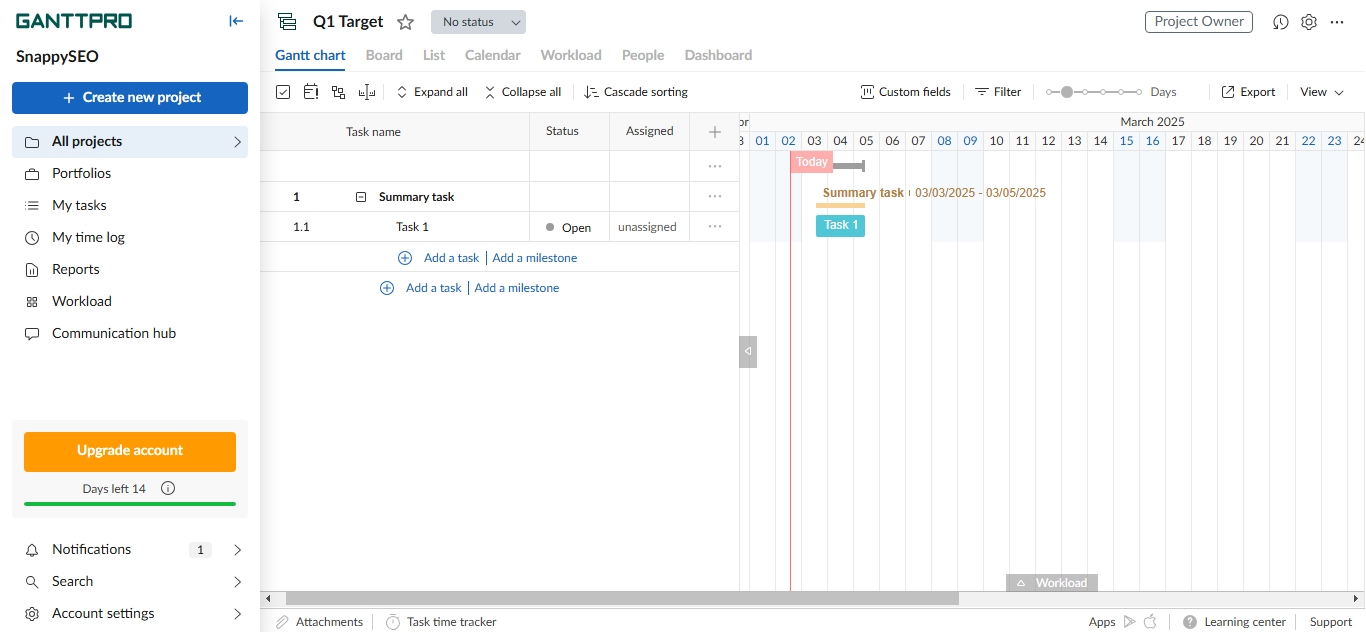Open Task time tracker
Screen dimensions: 1366x632
(x=441, y=622)
